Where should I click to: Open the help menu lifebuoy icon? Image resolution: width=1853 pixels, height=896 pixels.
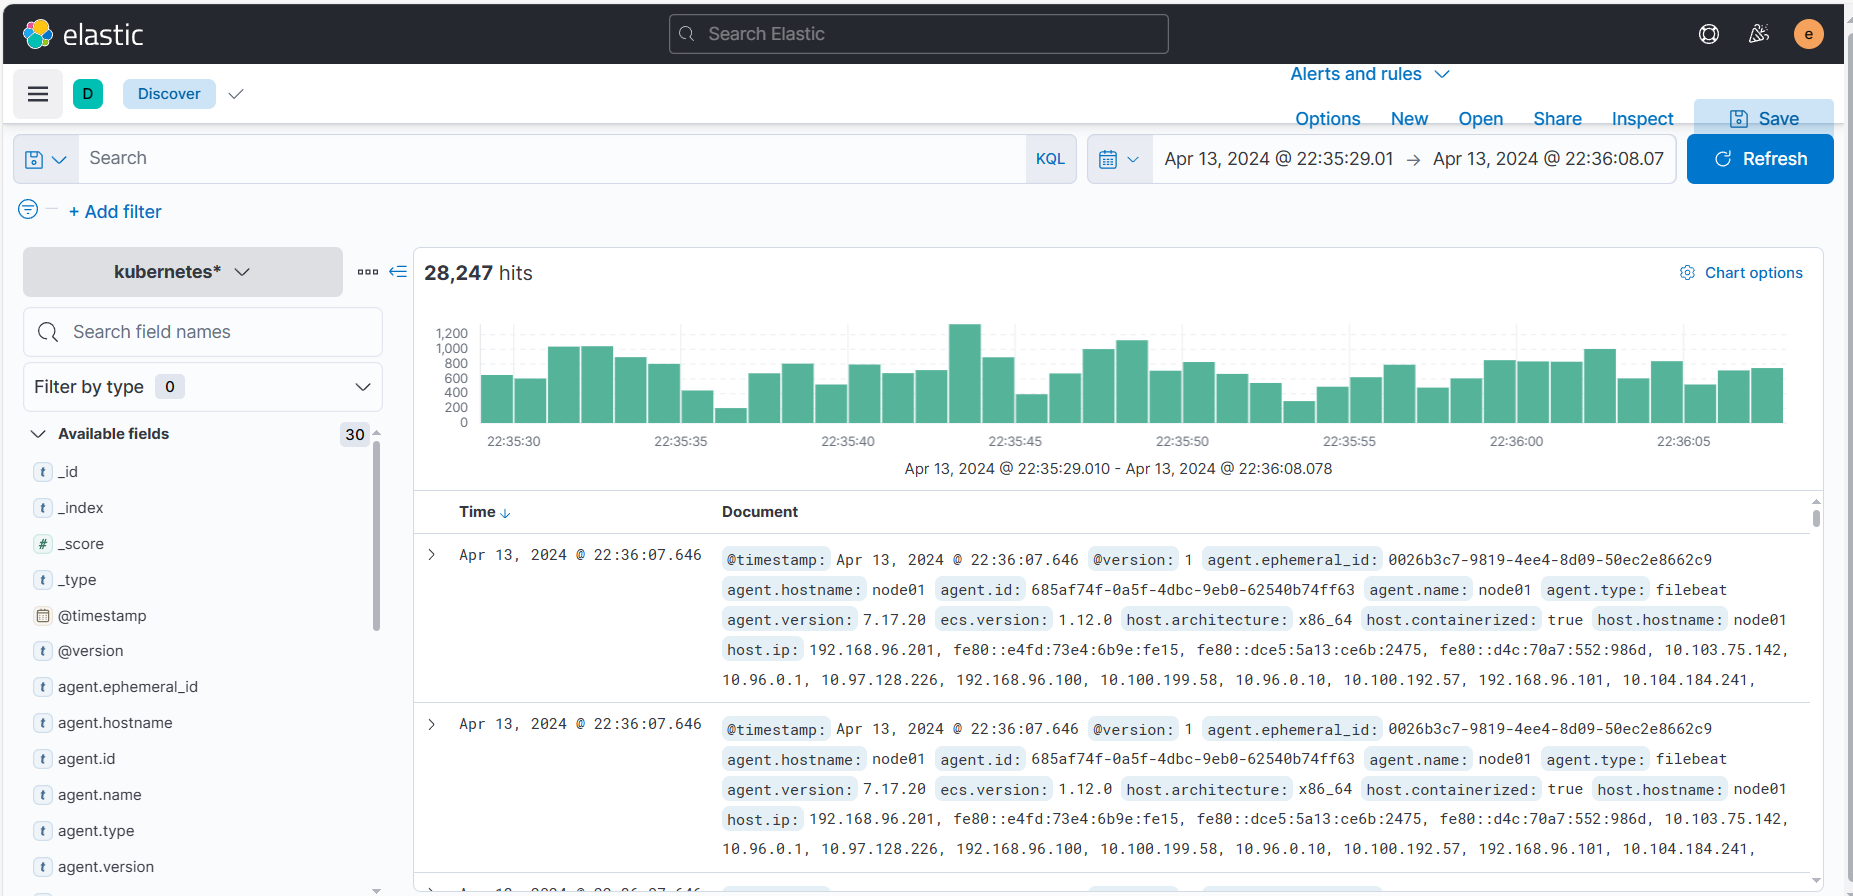point(1709,34)
